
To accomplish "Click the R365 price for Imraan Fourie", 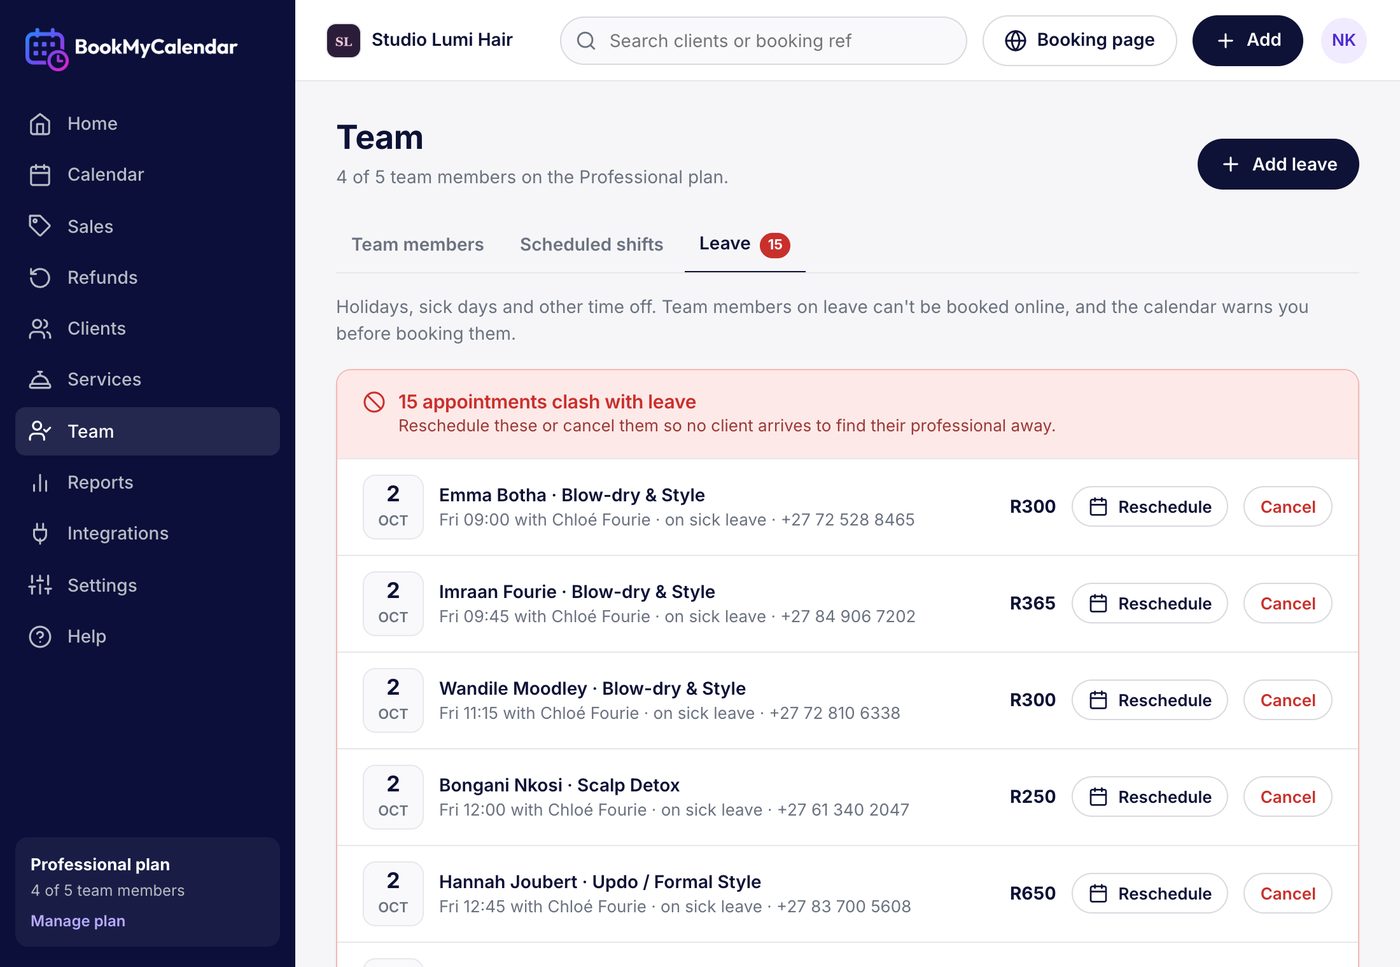I will coord(1032,604).
